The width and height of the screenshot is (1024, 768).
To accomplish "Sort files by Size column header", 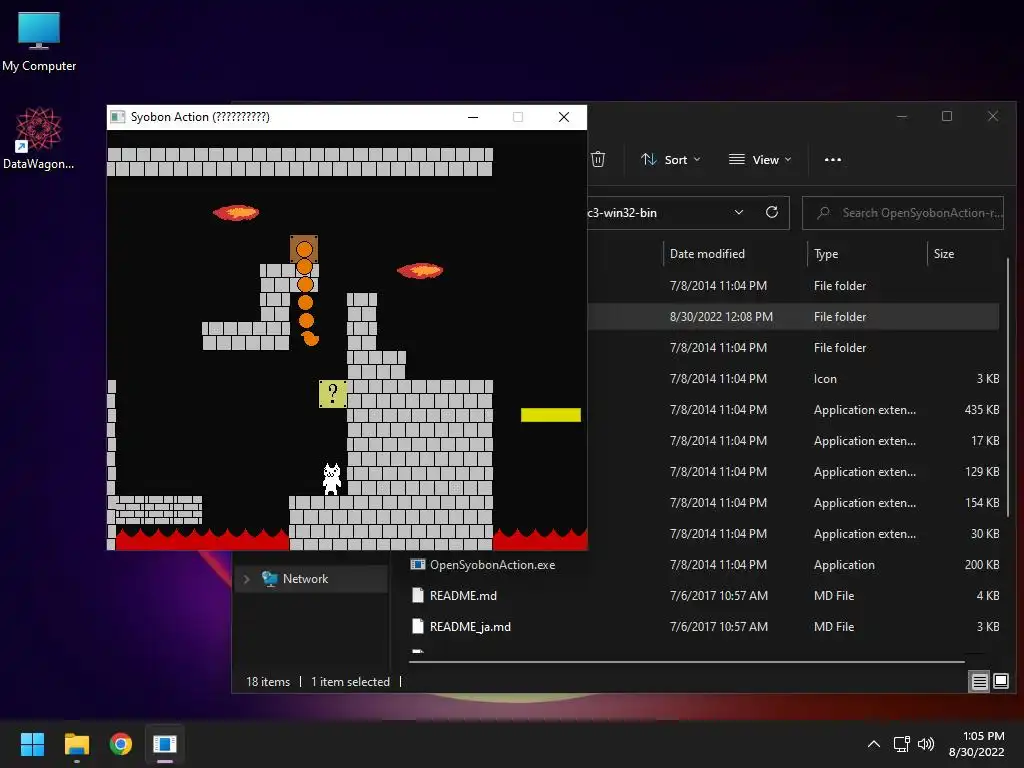I will [944, 254].
